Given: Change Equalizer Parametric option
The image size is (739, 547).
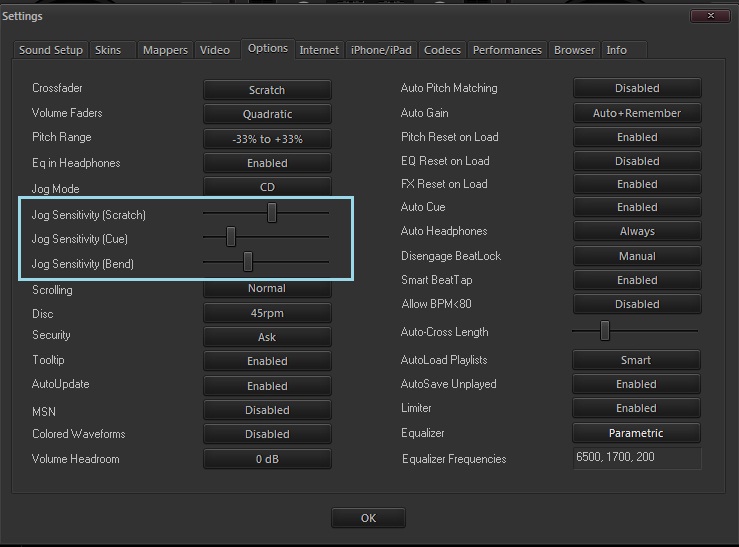Looking at the screenshot, I should click(636, 433).
